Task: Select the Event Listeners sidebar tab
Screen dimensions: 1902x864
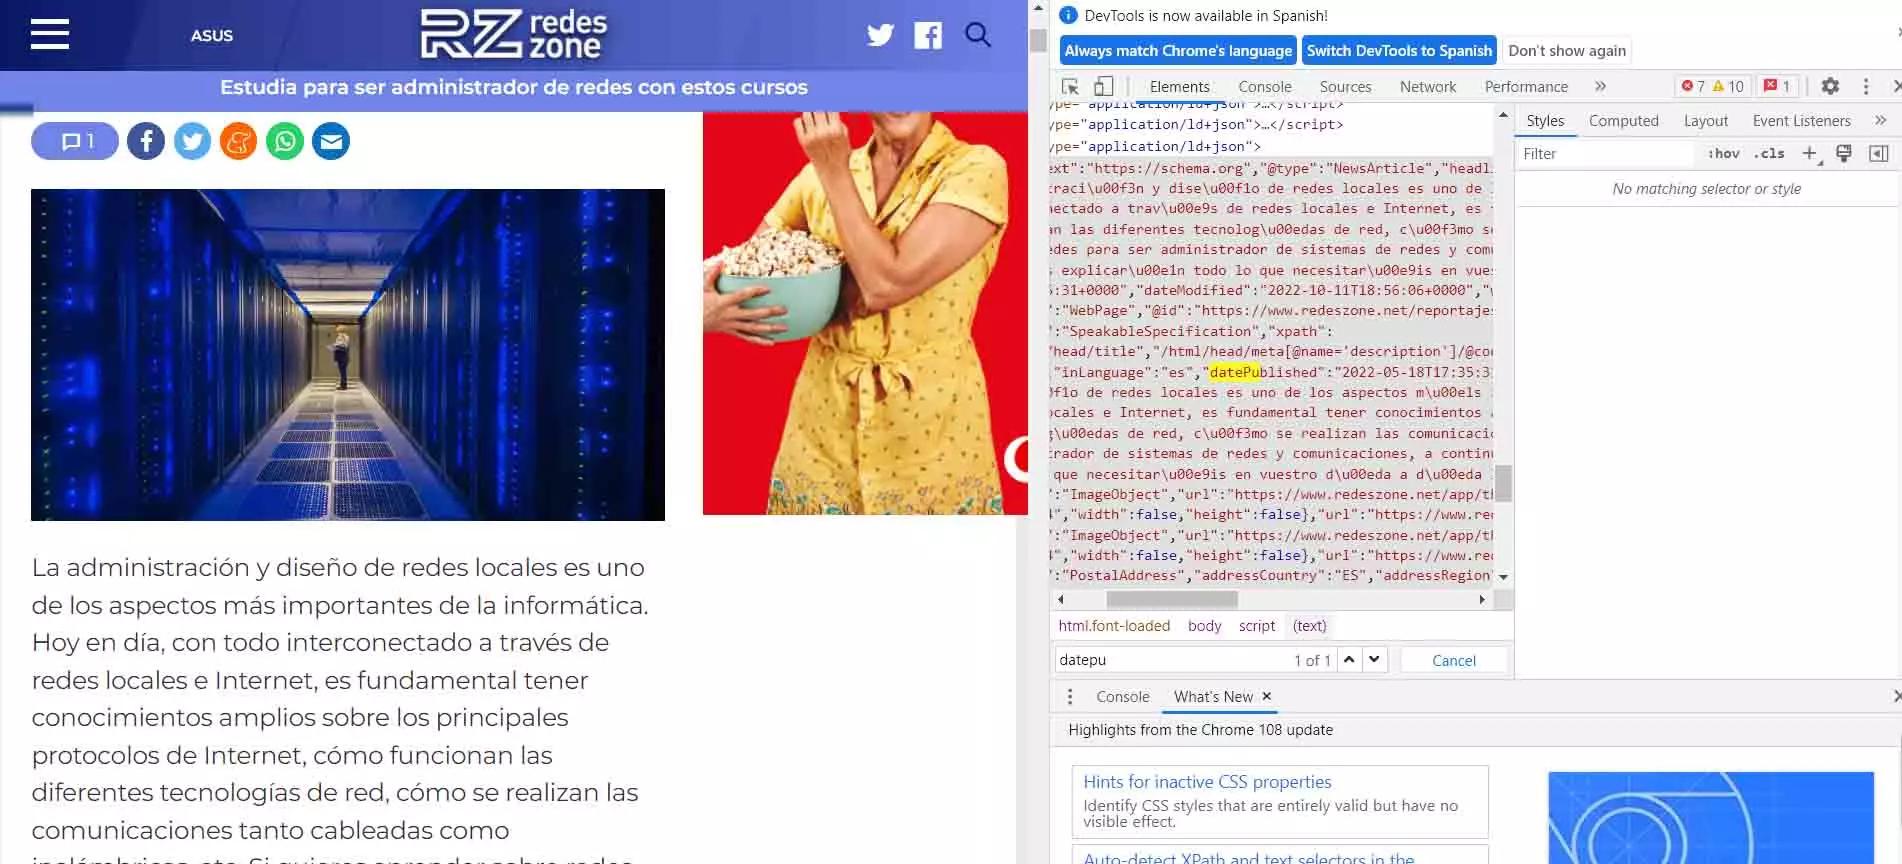Action: [1801, 120]
